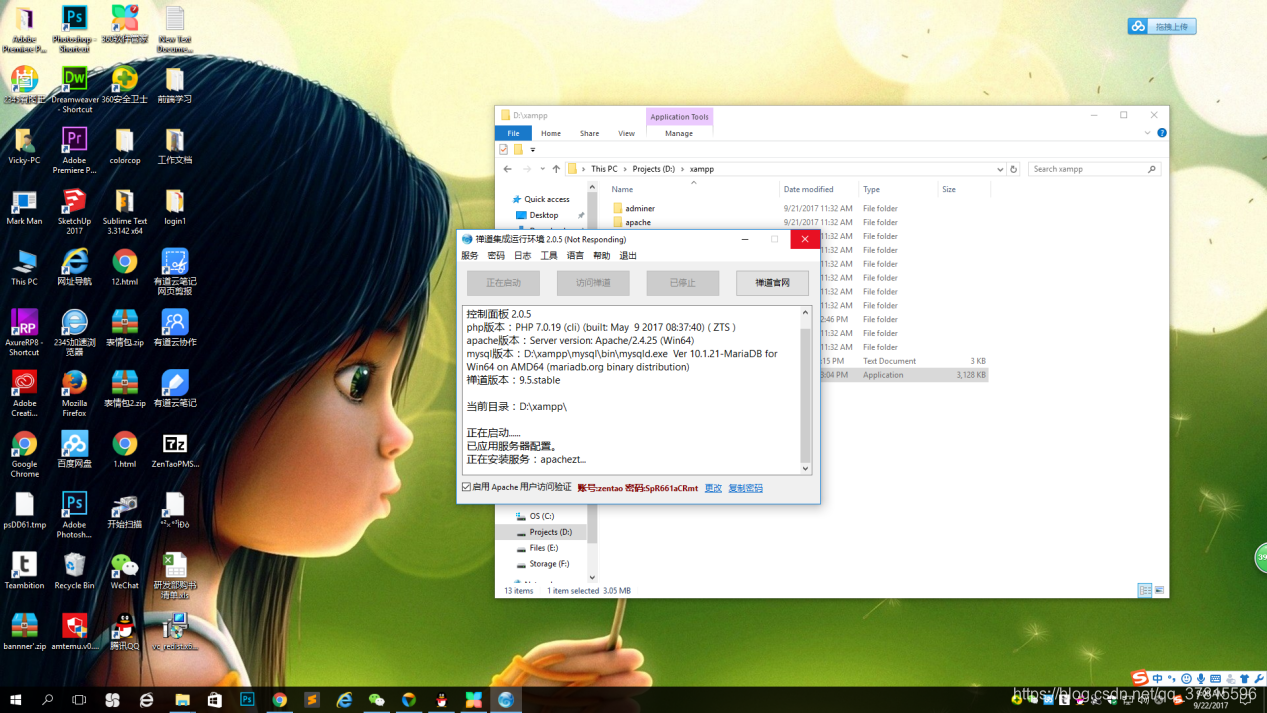The height and width of the screenshot is (713, 1267).
Task: Select the 12.html Chrome file icon
Action: [125, 268]
